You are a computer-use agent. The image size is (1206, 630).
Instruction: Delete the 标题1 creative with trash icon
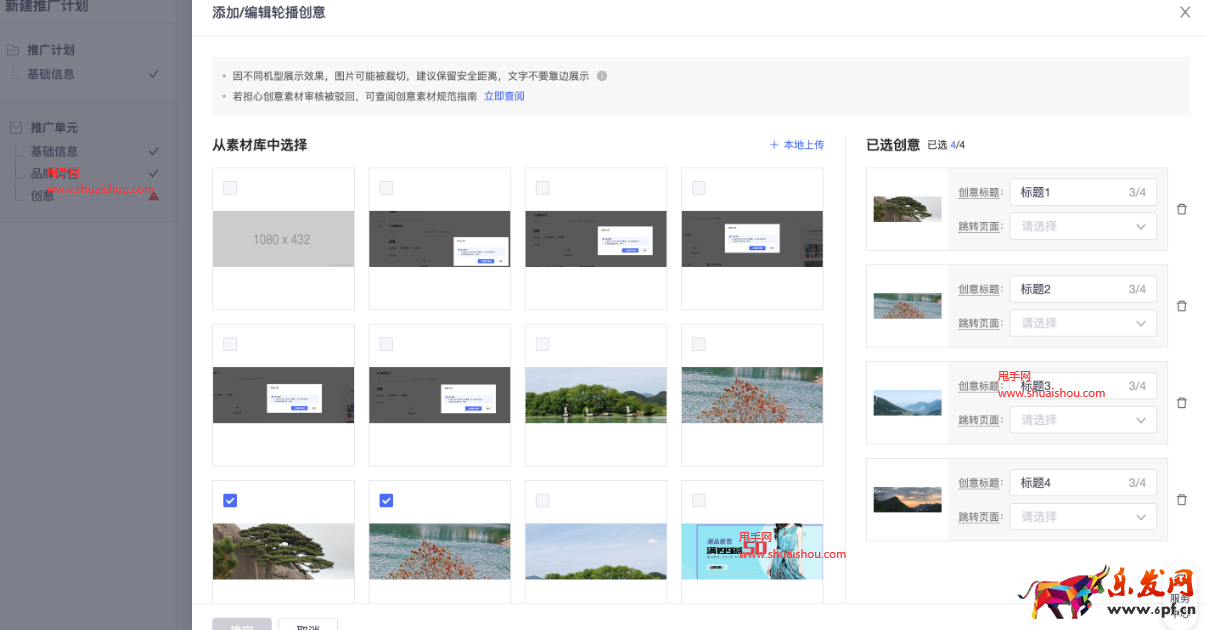click(1181, 209)
